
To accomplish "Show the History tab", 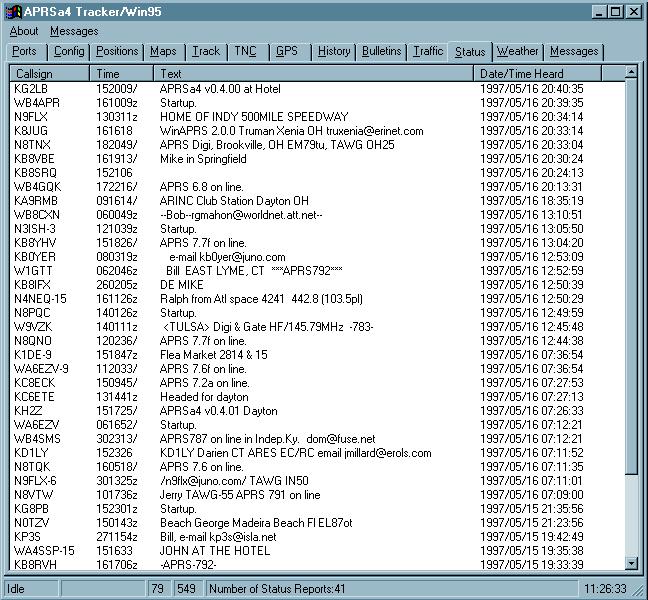I will click(x=334, y=51).
